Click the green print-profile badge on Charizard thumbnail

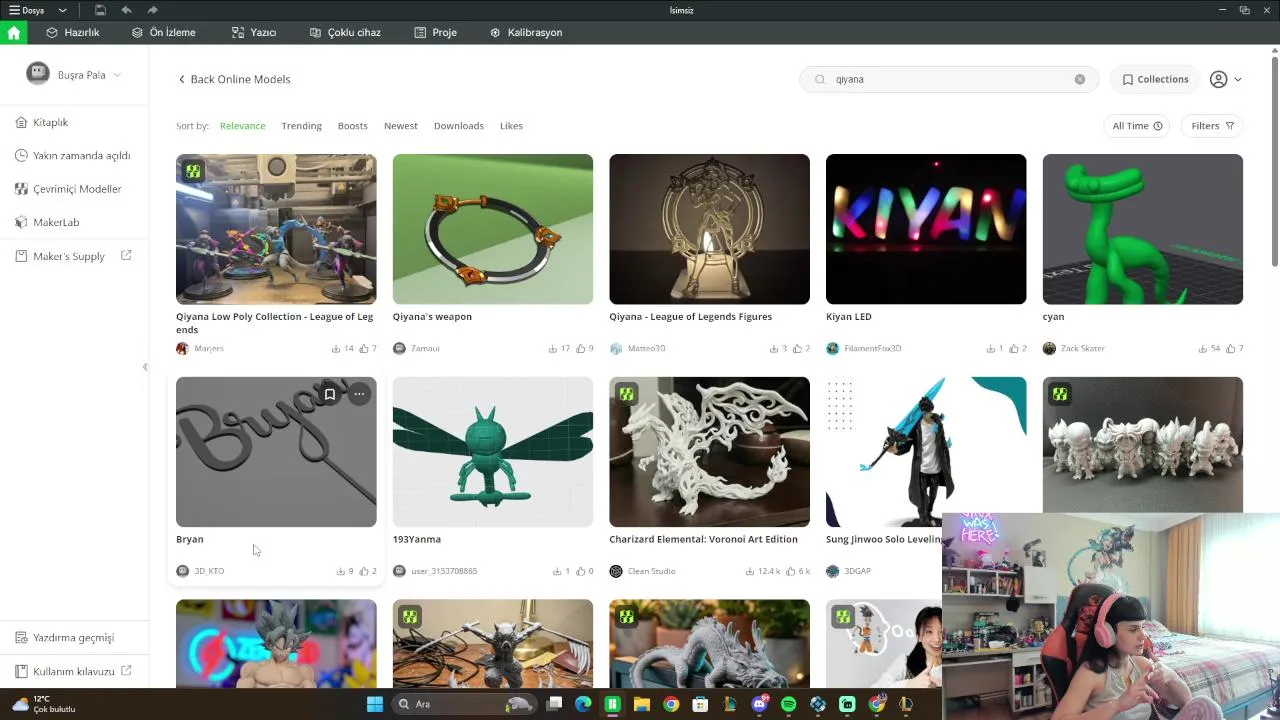pos(627,394)
